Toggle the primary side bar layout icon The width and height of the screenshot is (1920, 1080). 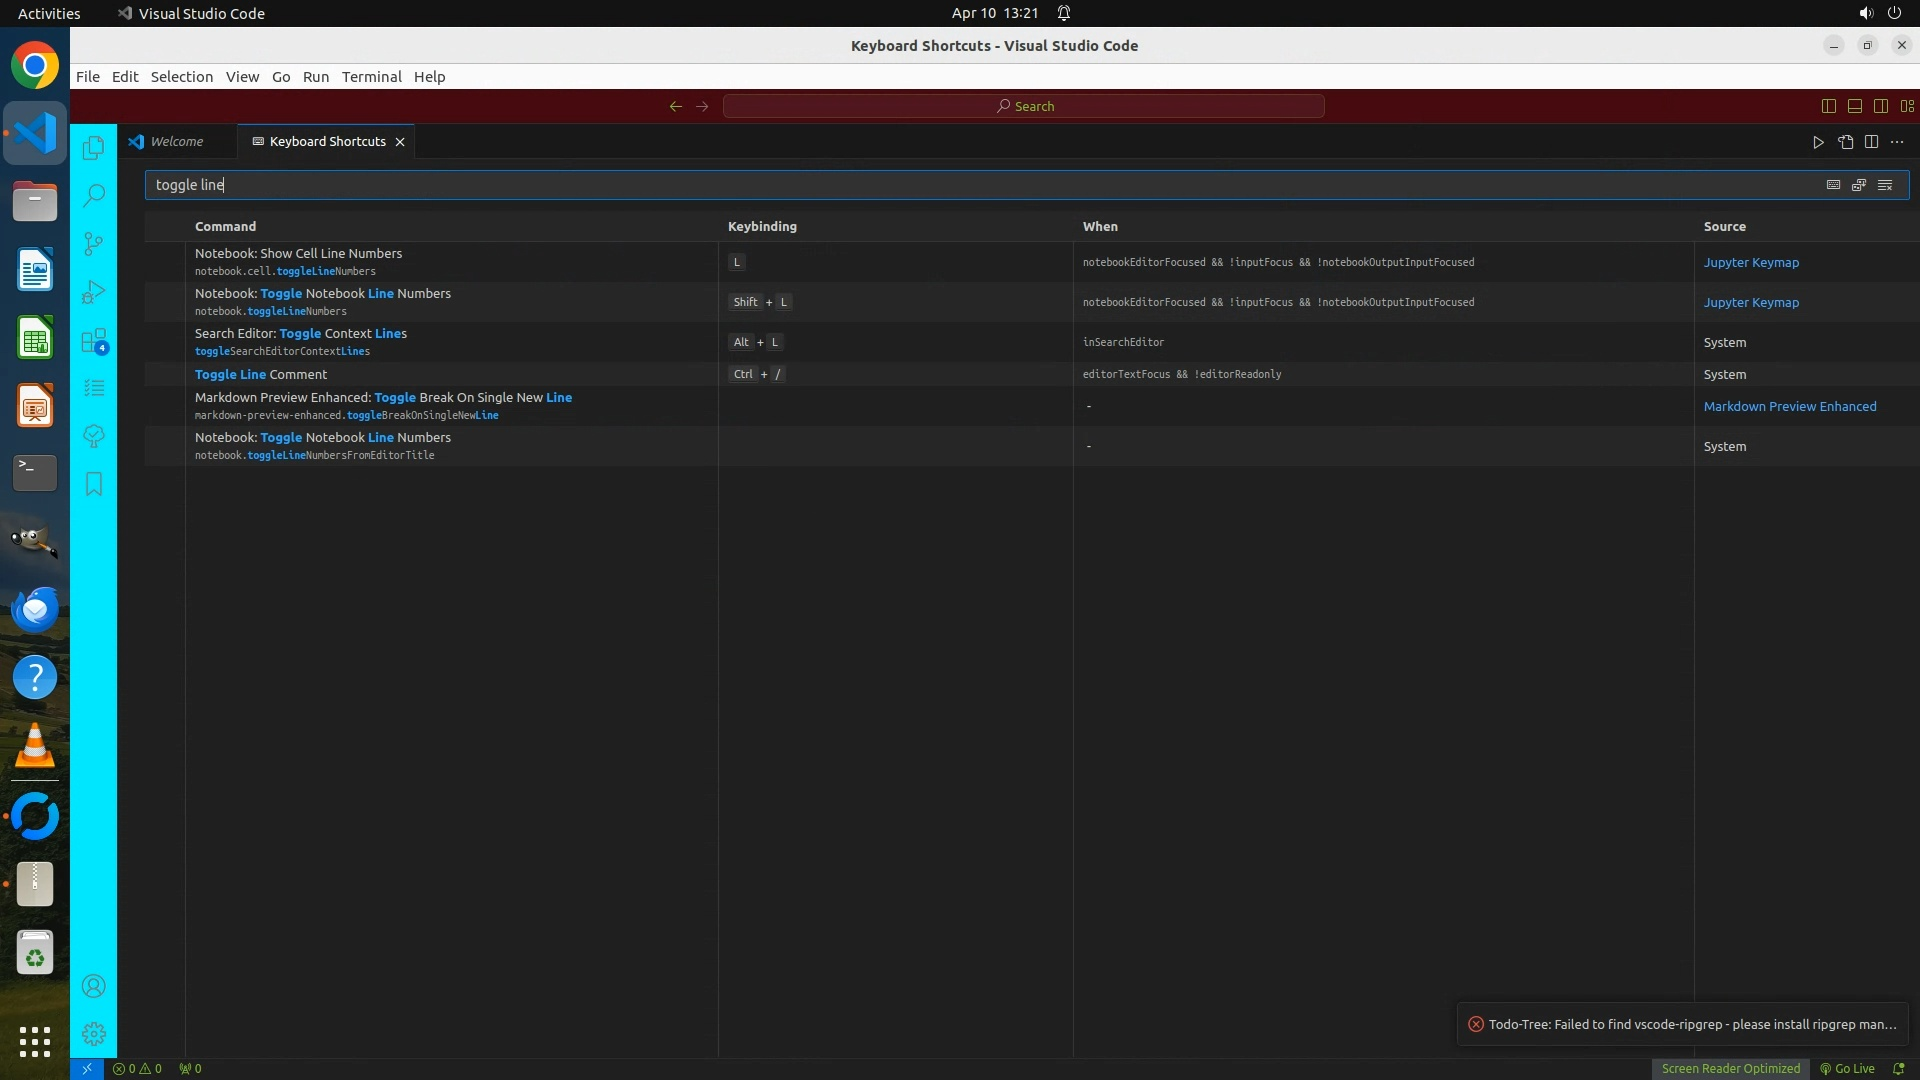pyautogui.click(x=1829, y=106)
